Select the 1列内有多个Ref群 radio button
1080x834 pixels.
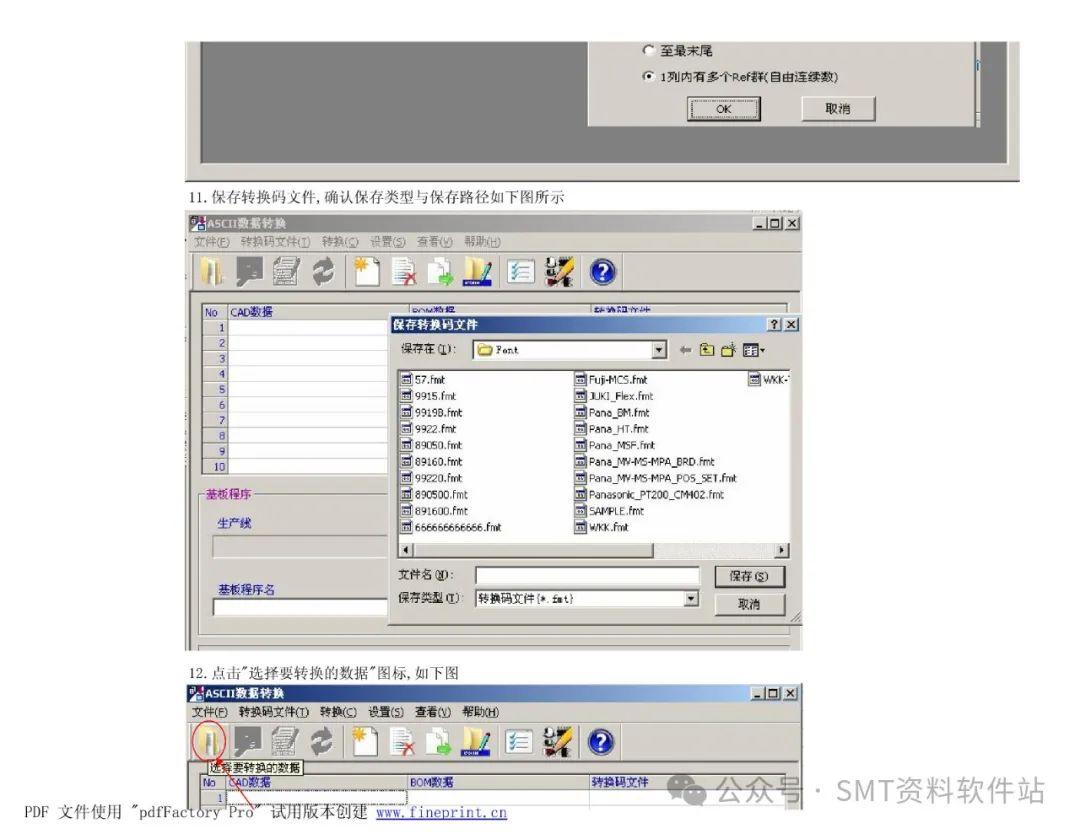(650, 76)
